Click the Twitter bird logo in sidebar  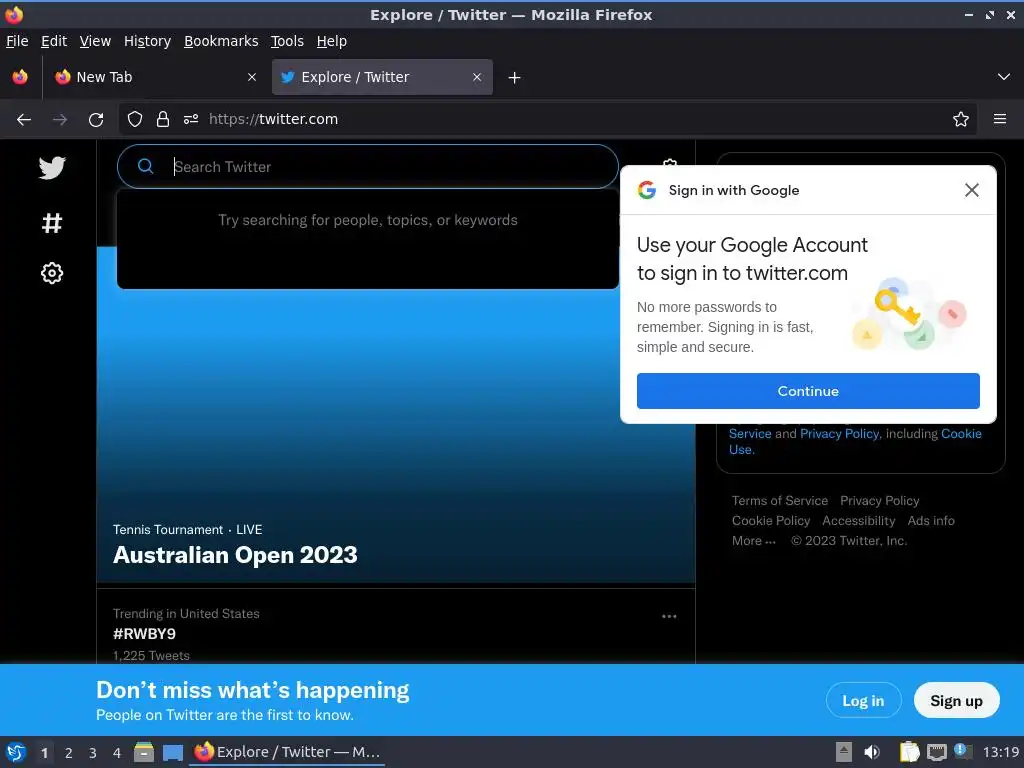click(x=52, y=168)
